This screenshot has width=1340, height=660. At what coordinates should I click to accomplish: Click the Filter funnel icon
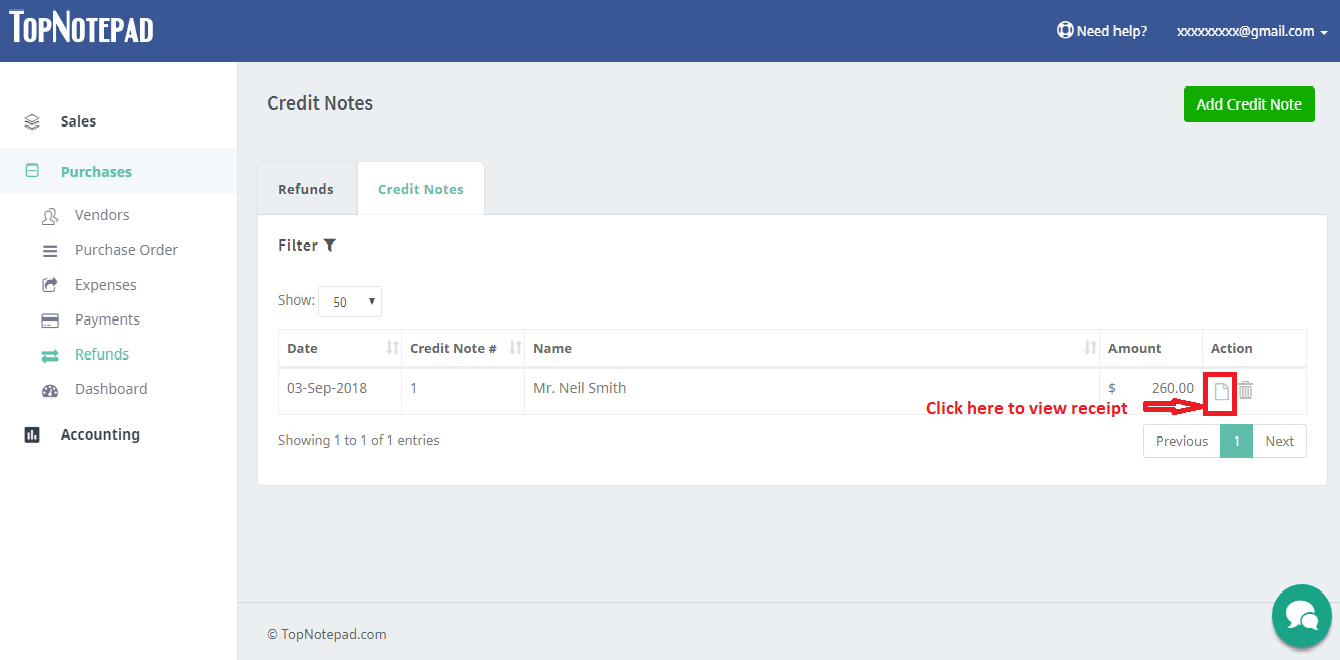tap(330, 245)
